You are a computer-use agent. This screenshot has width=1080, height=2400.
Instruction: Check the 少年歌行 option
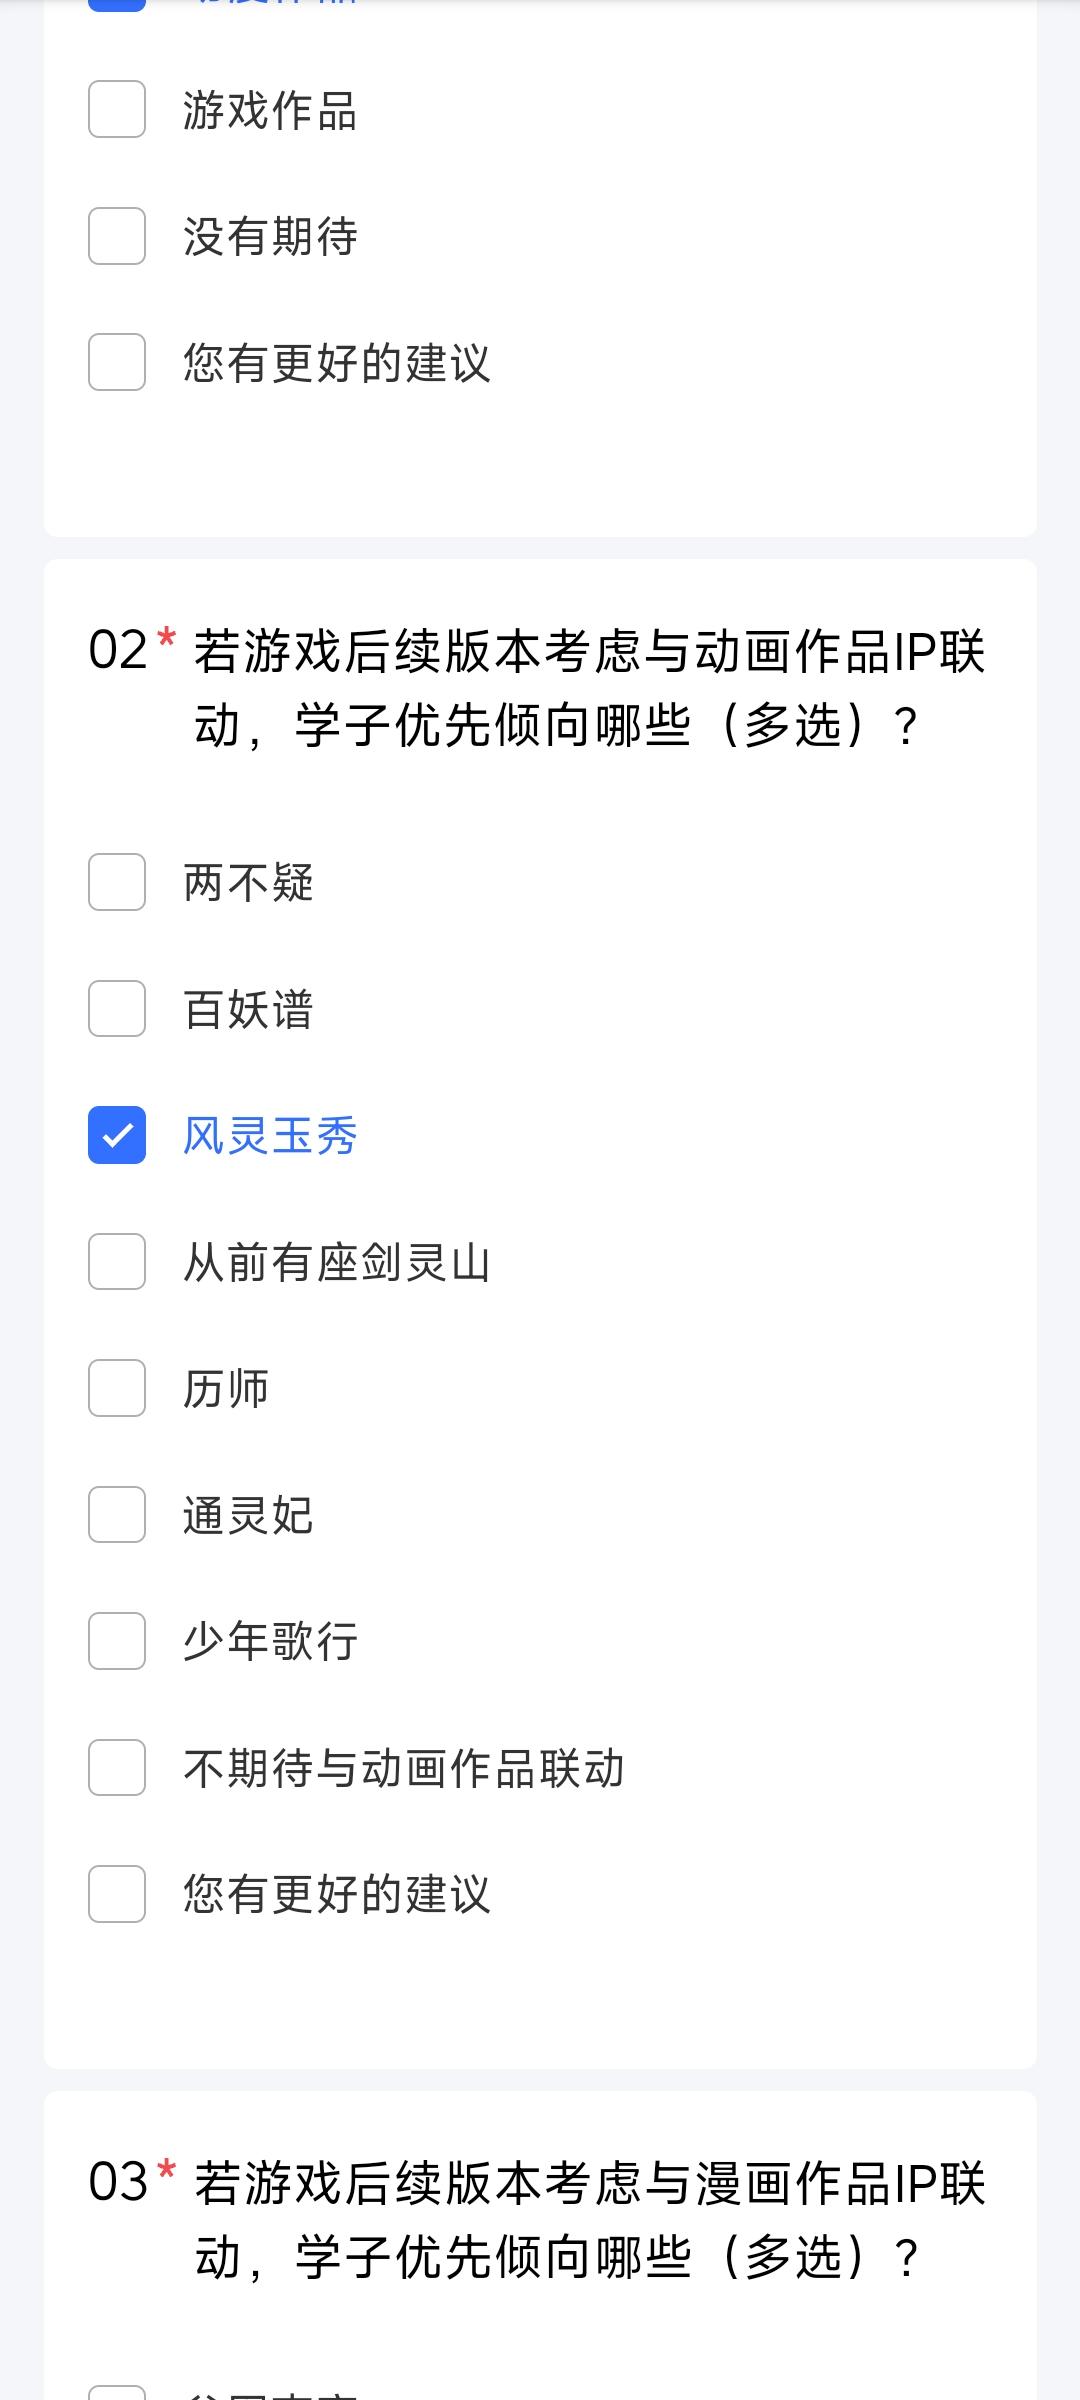[117, 1641]
